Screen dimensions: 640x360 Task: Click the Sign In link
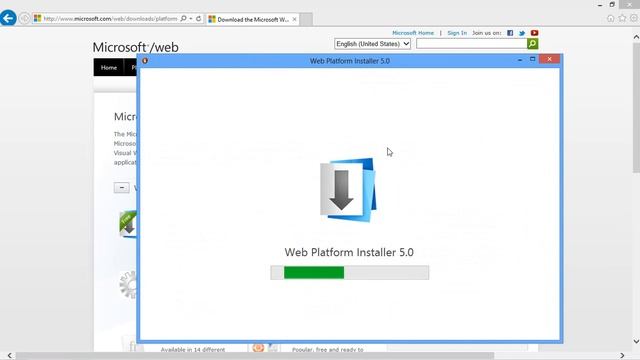click(457, 33)
